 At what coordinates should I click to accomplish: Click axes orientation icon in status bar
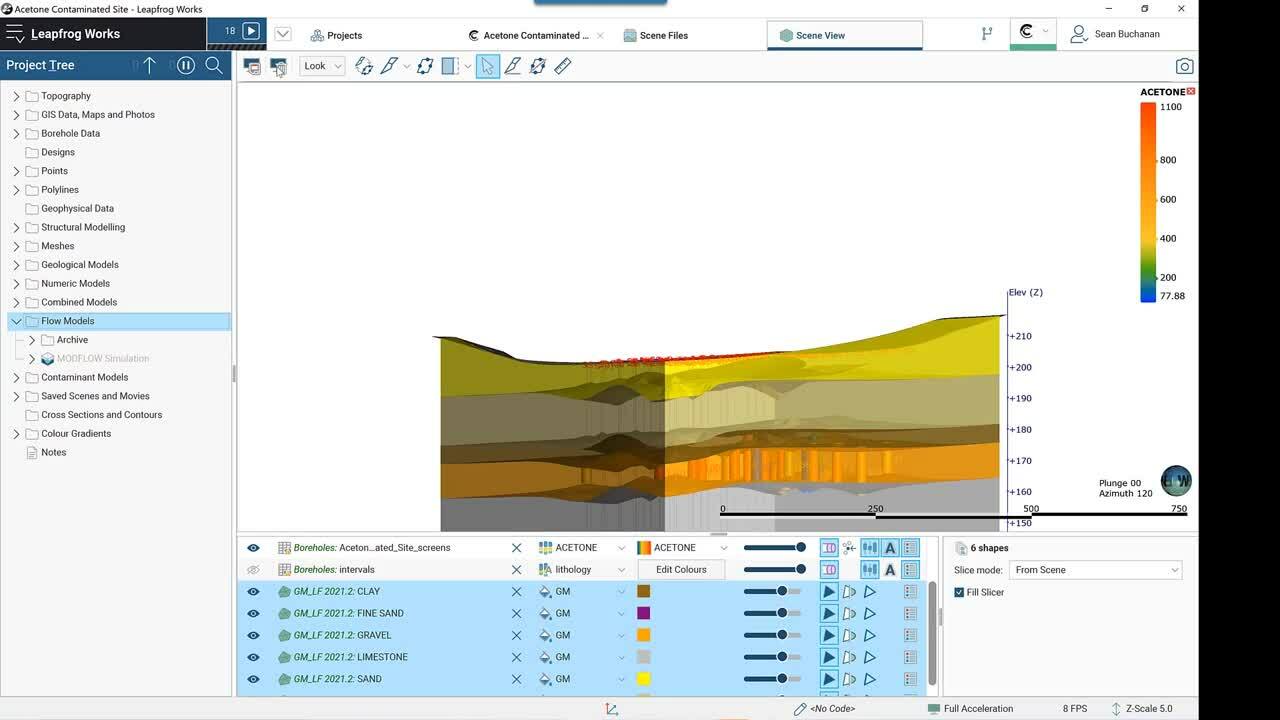[611, 709]
